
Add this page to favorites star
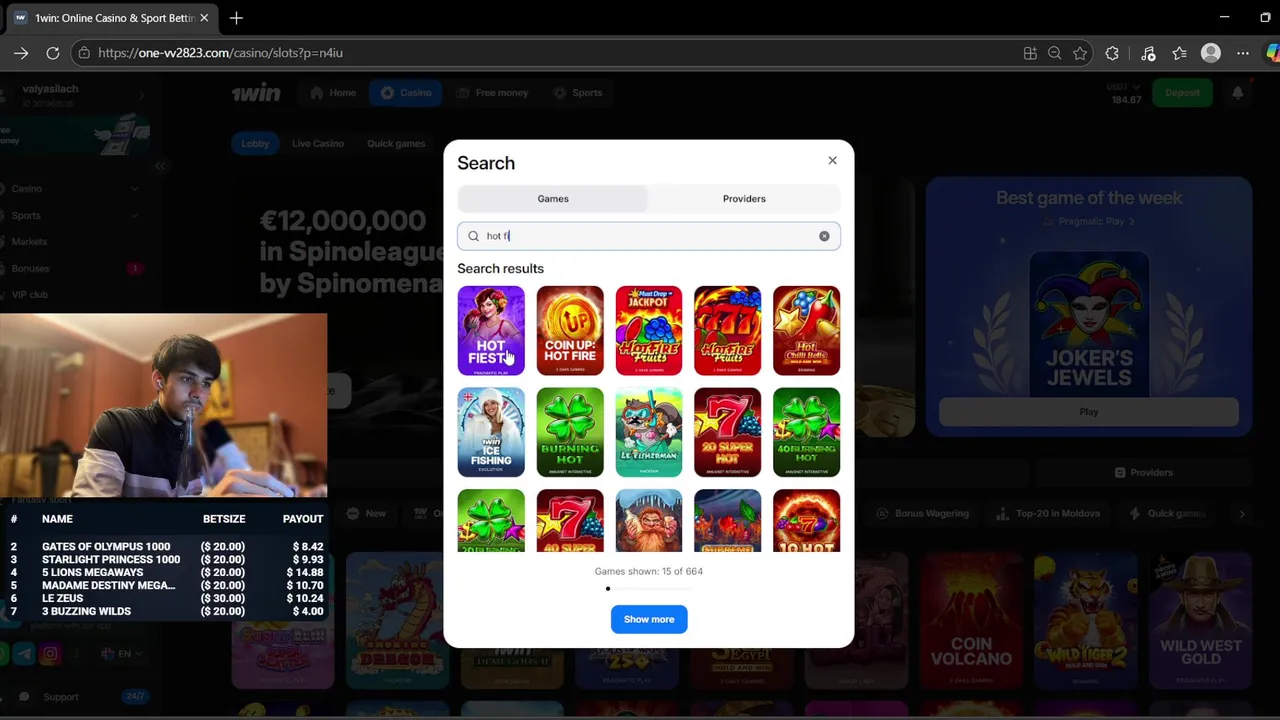pos(1080,53)
